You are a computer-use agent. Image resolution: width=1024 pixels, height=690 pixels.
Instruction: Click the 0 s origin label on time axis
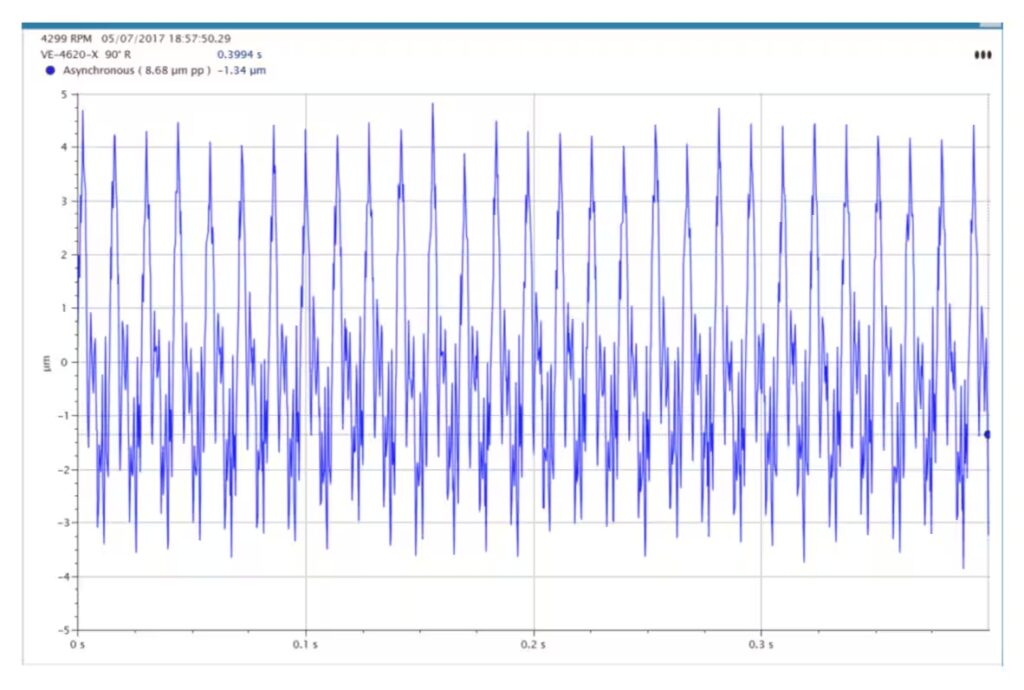coord(78,644)
